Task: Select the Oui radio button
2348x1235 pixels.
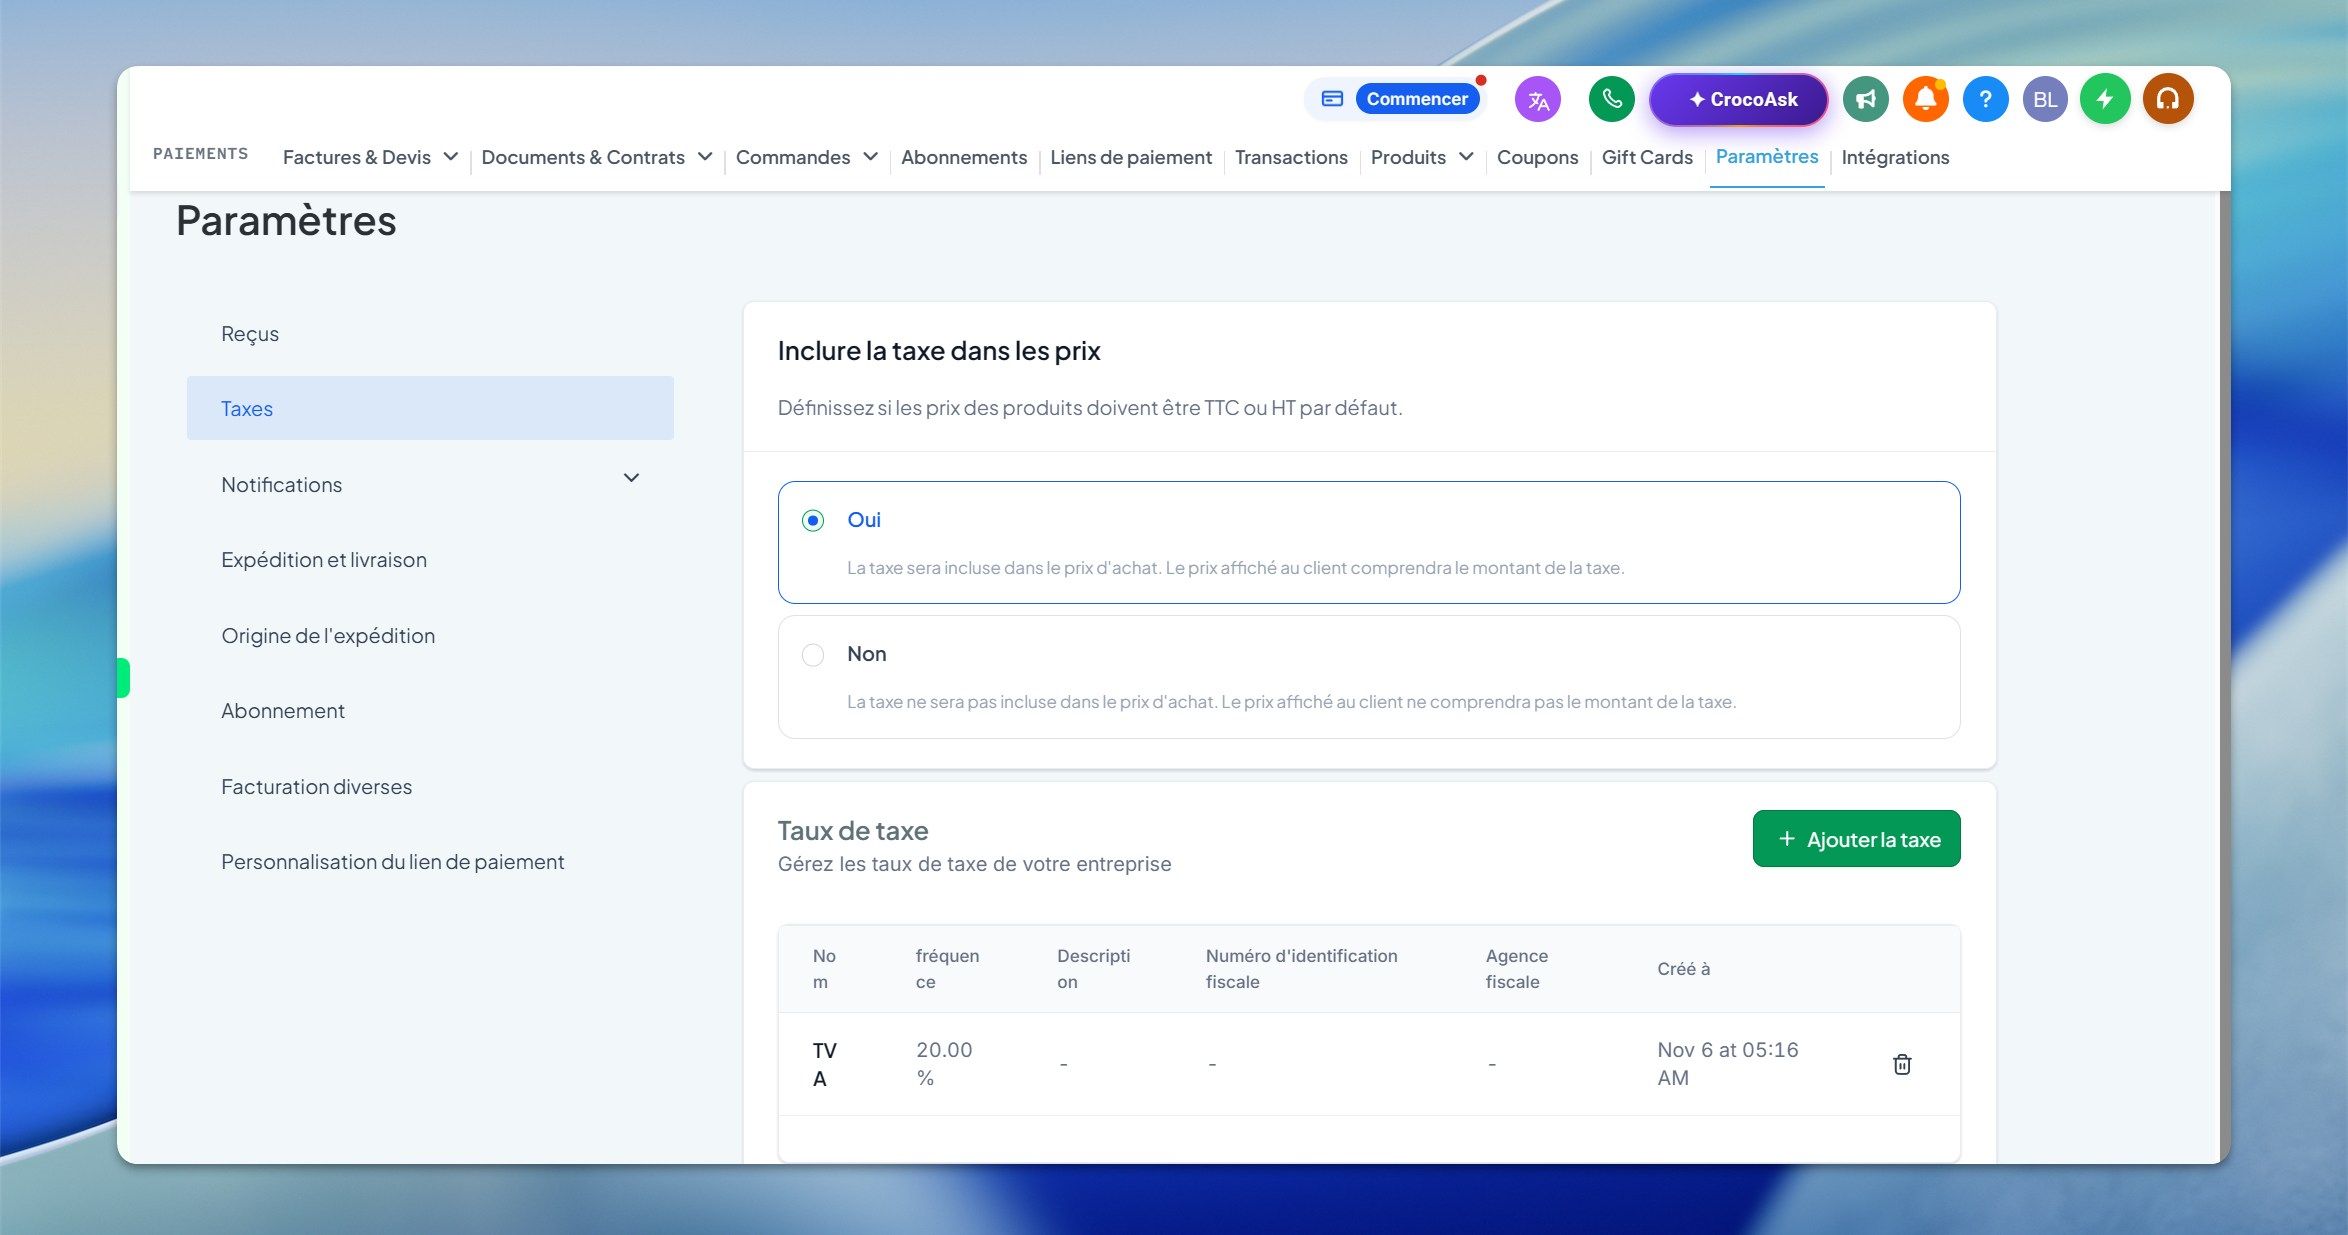Action: pyautogui.click(x=813, y=520)
